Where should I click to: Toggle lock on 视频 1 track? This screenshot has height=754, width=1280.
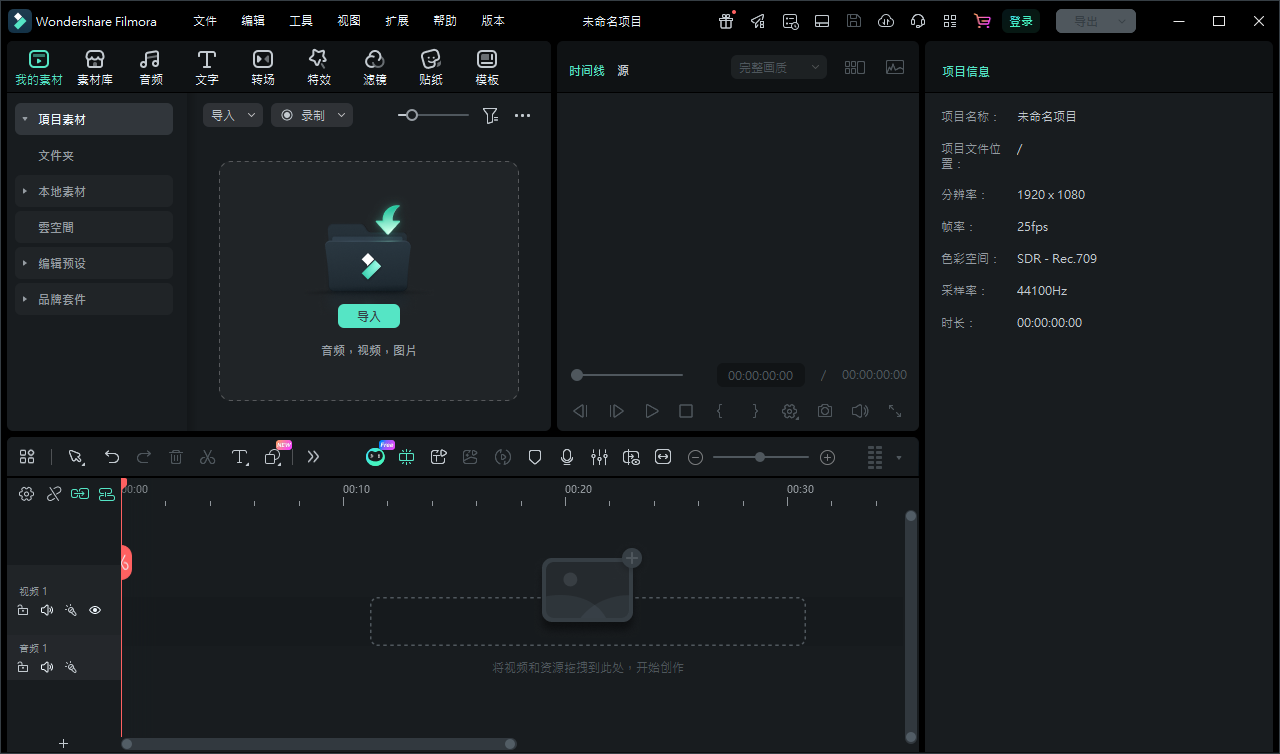click(23, 610)
